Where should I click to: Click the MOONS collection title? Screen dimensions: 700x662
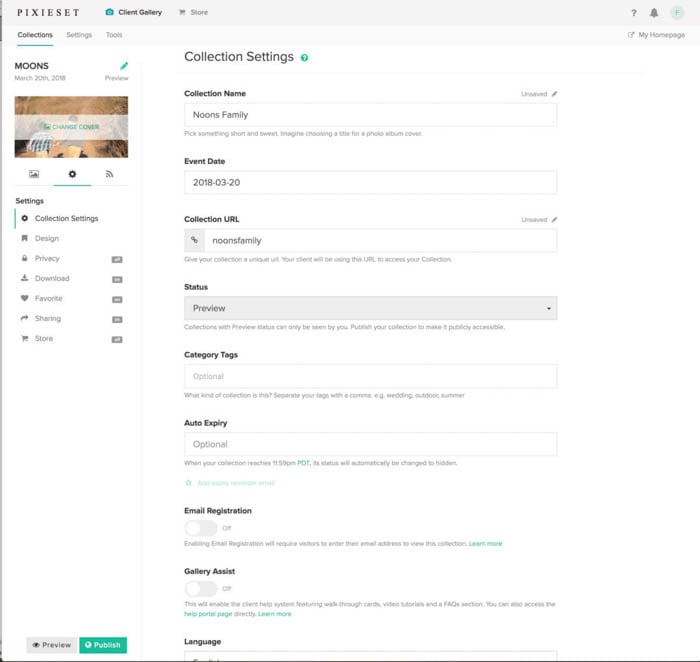point(32,66)
